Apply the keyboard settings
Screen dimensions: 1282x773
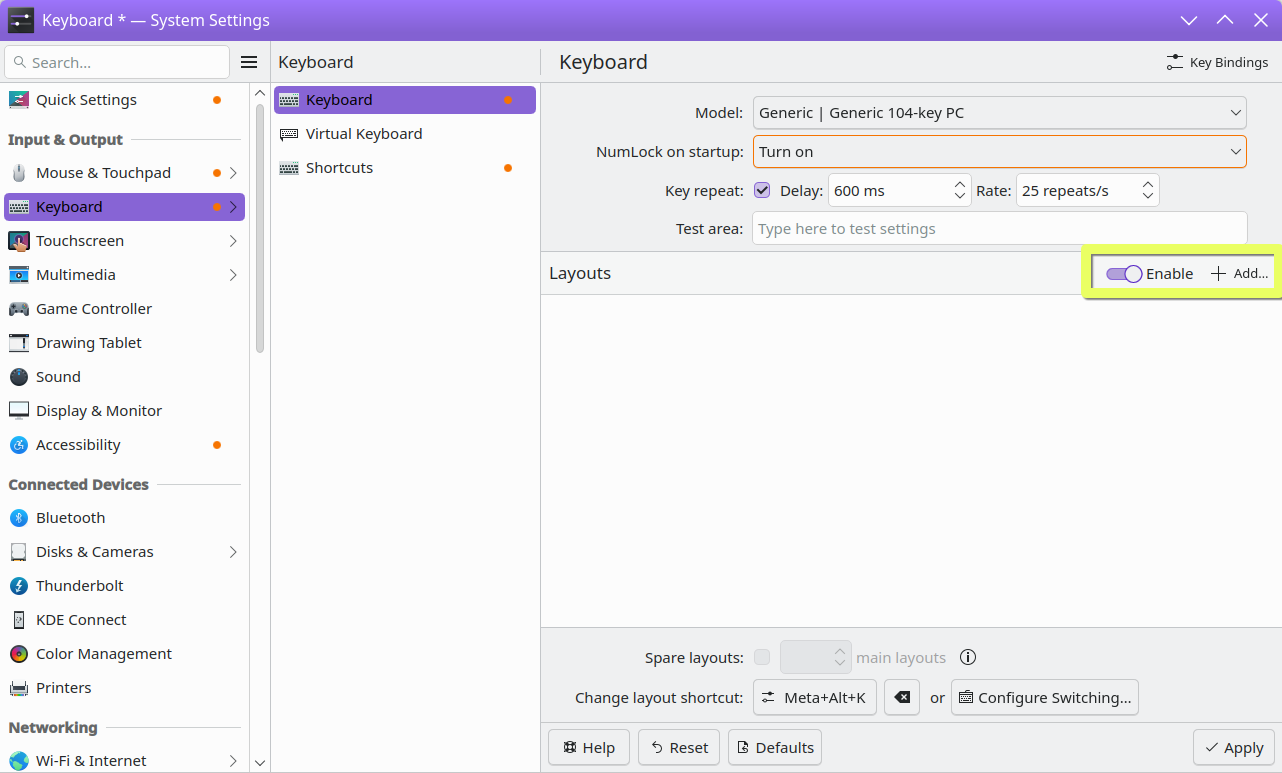click(x=1234, y=747)
